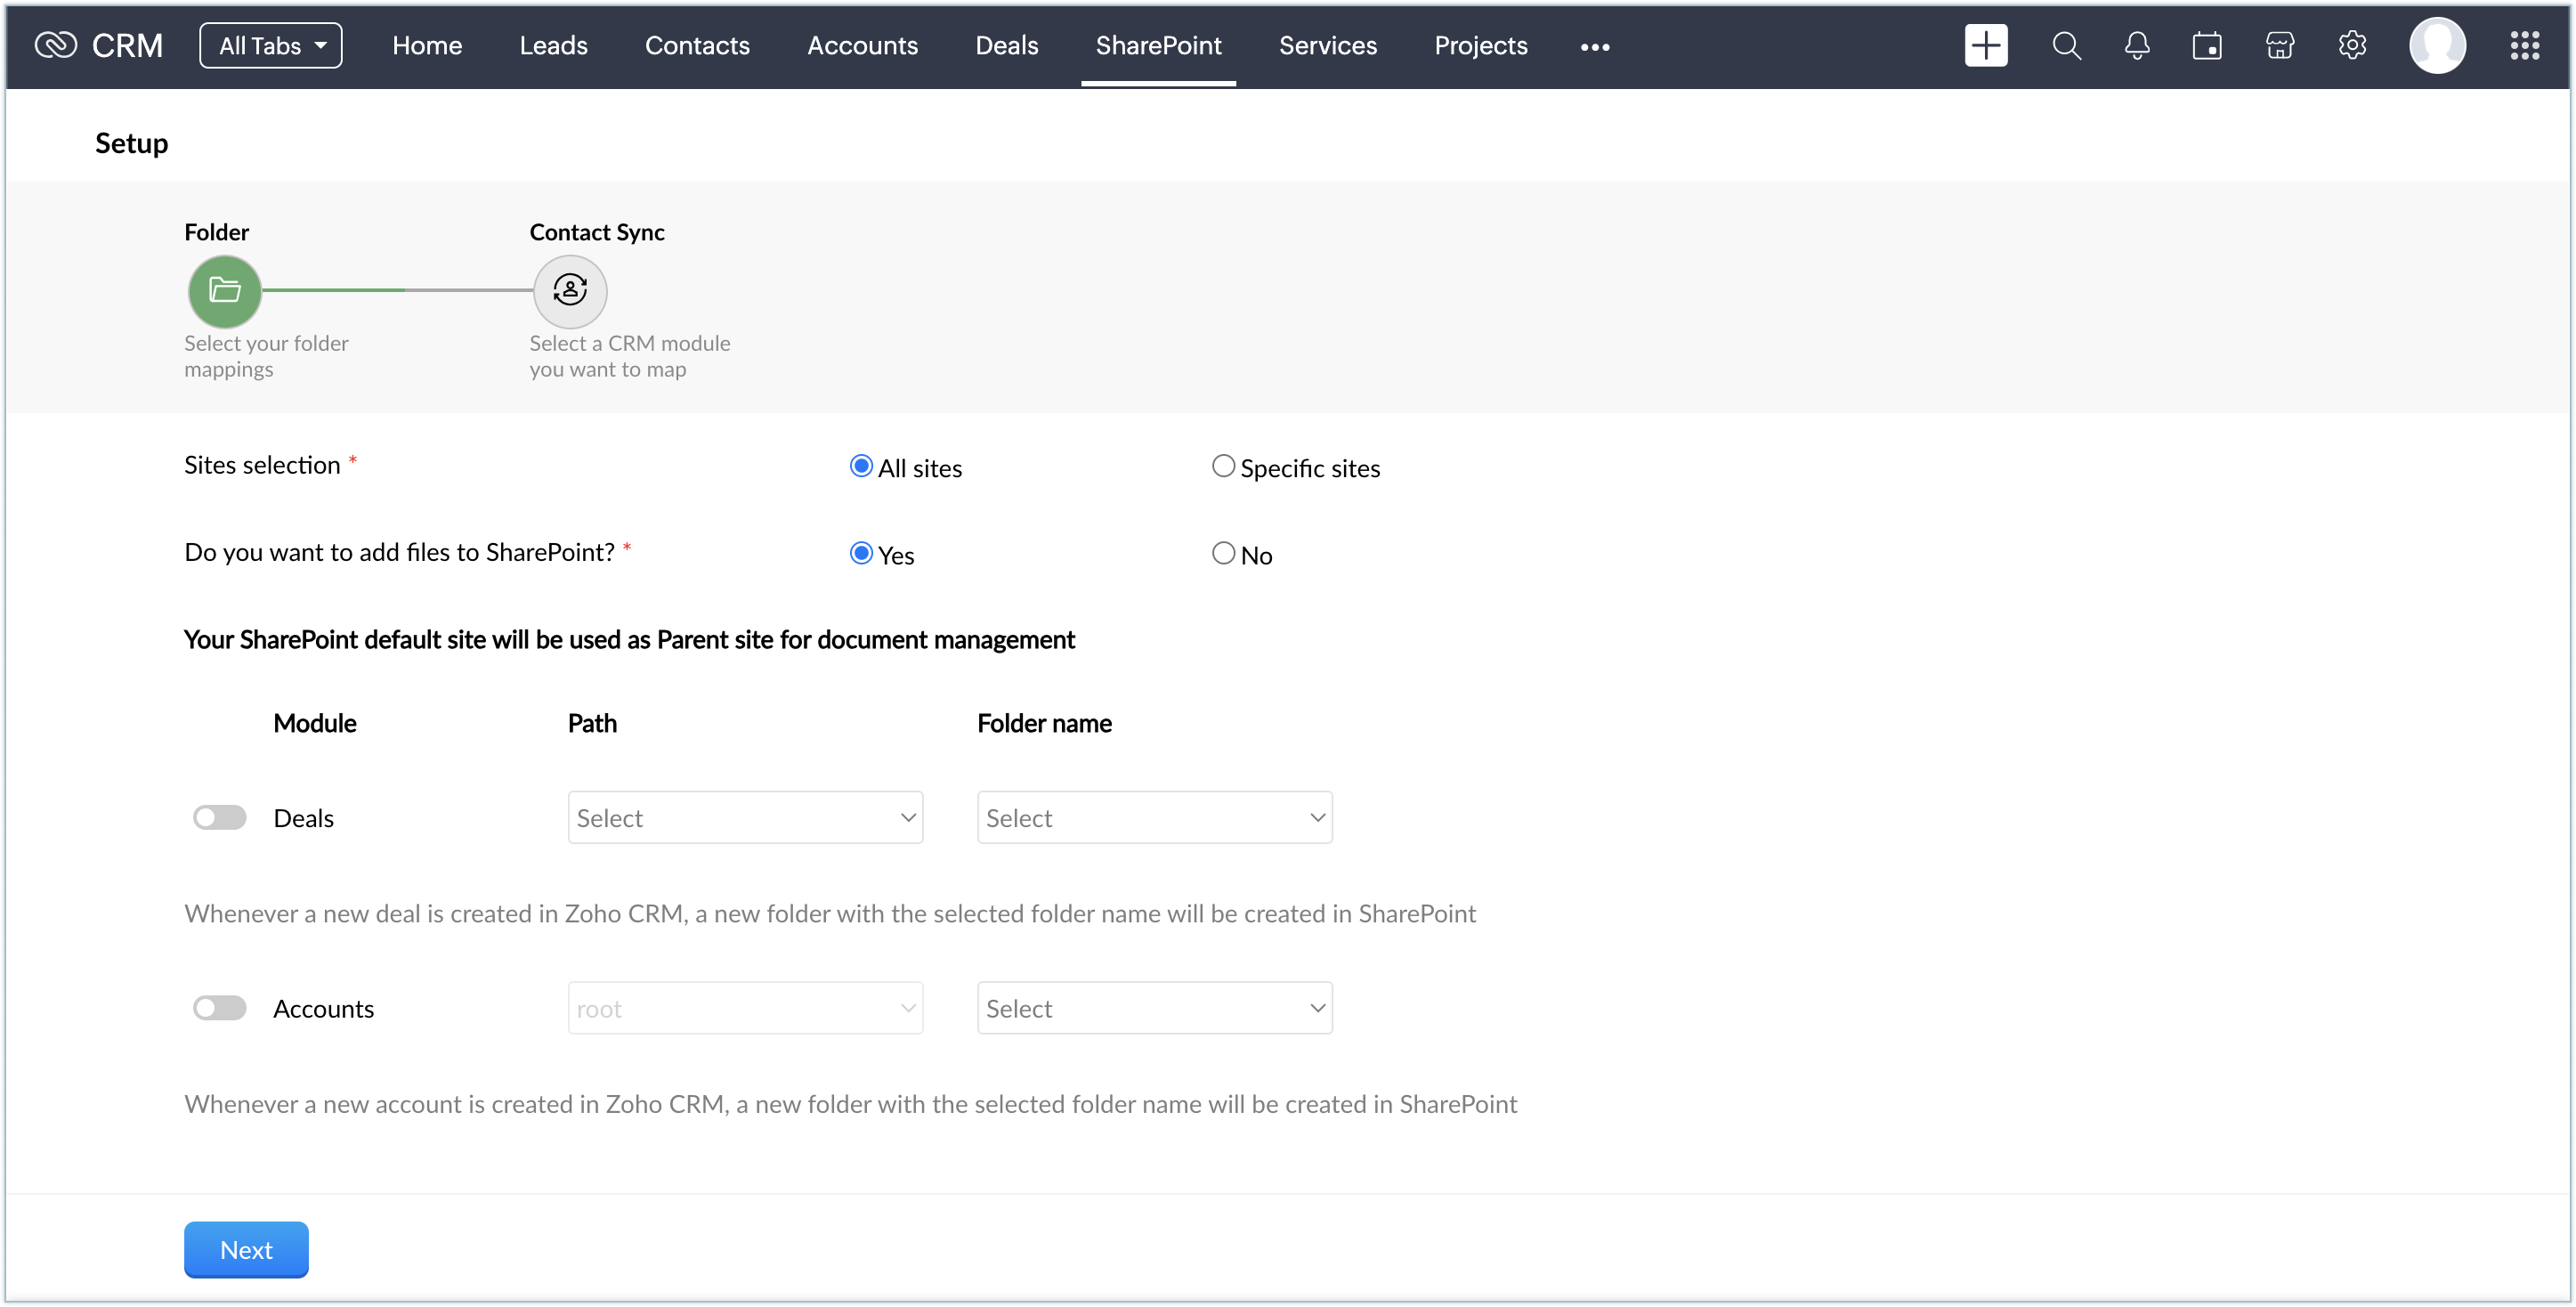
Task: Click the Next button
Action: (246, 1250)
